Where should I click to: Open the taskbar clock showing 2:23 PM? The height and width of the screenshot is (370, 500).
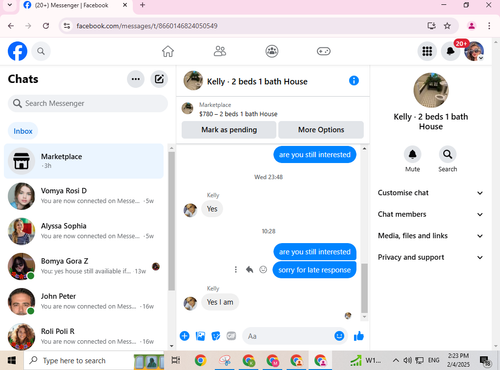[458, 360]
